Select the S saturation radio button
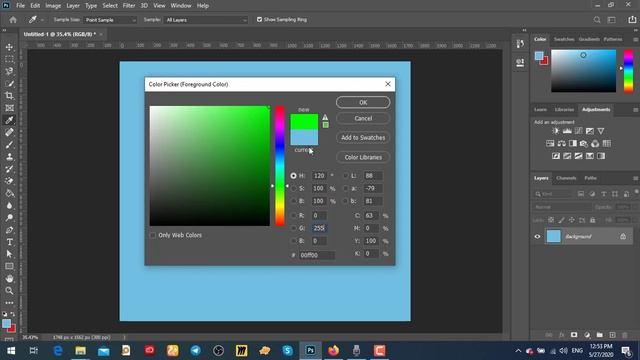 point(293,189)
